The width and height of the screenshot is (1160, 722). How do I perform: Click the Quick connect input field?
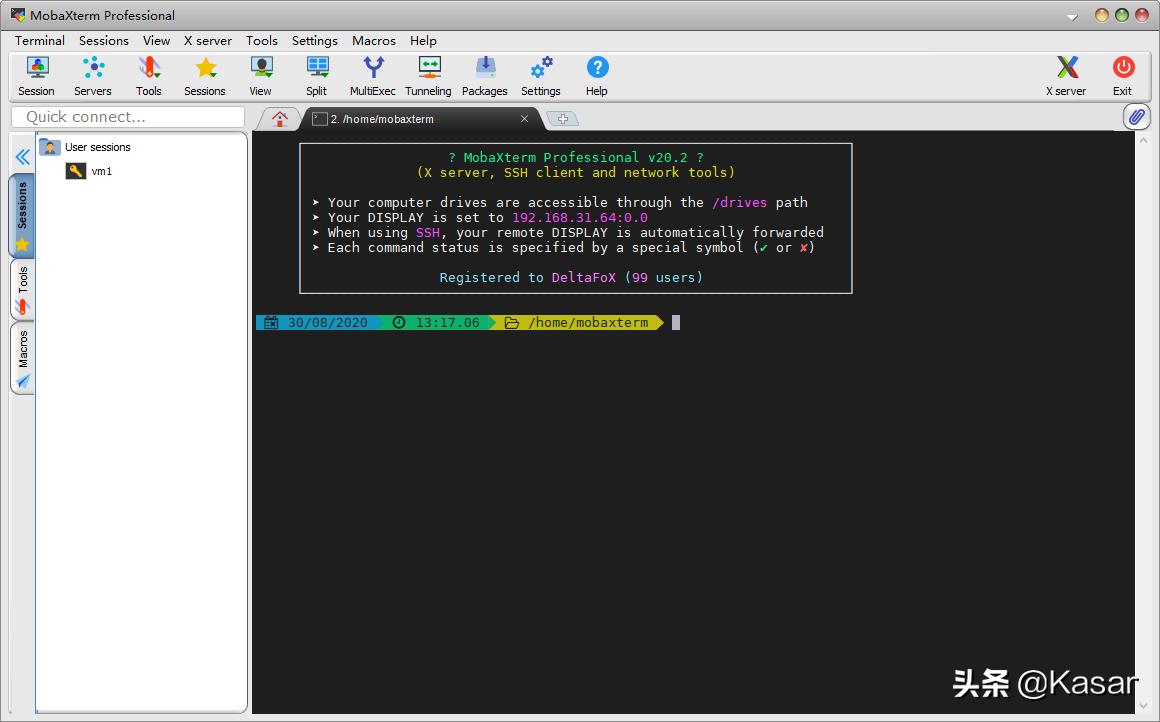click(128, 117)
